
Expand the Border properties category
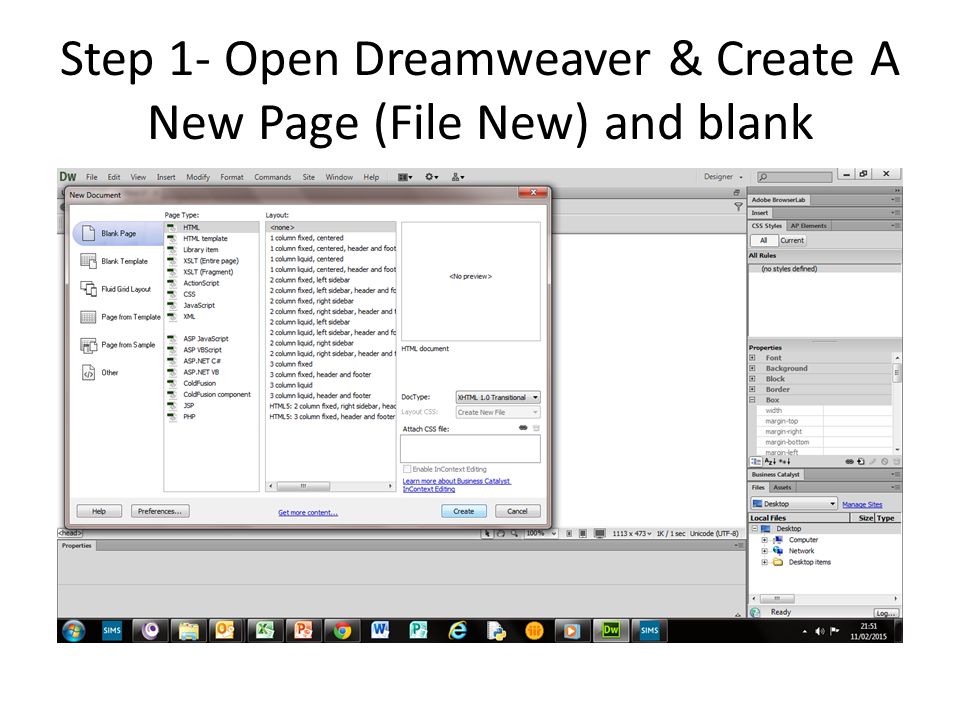(752, 389)
